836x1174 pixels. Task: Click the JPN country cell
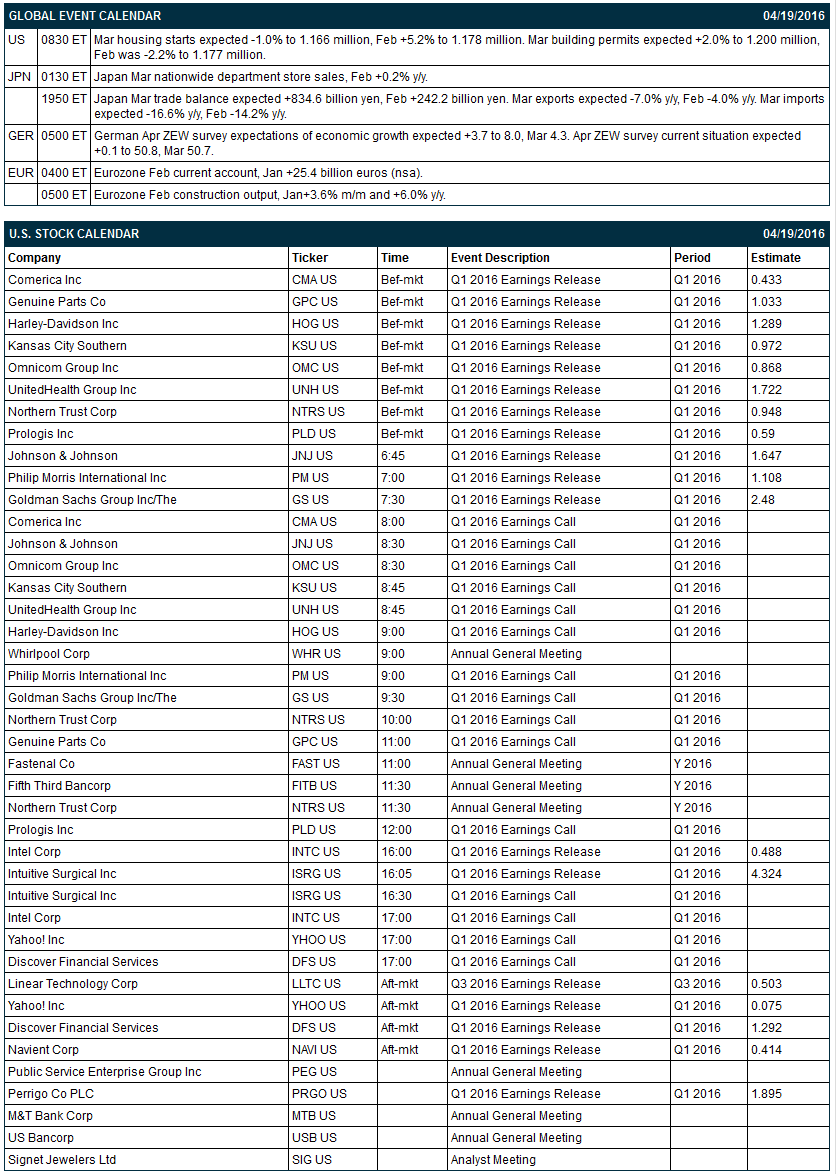pyautogui.click(x=19, y=76)
